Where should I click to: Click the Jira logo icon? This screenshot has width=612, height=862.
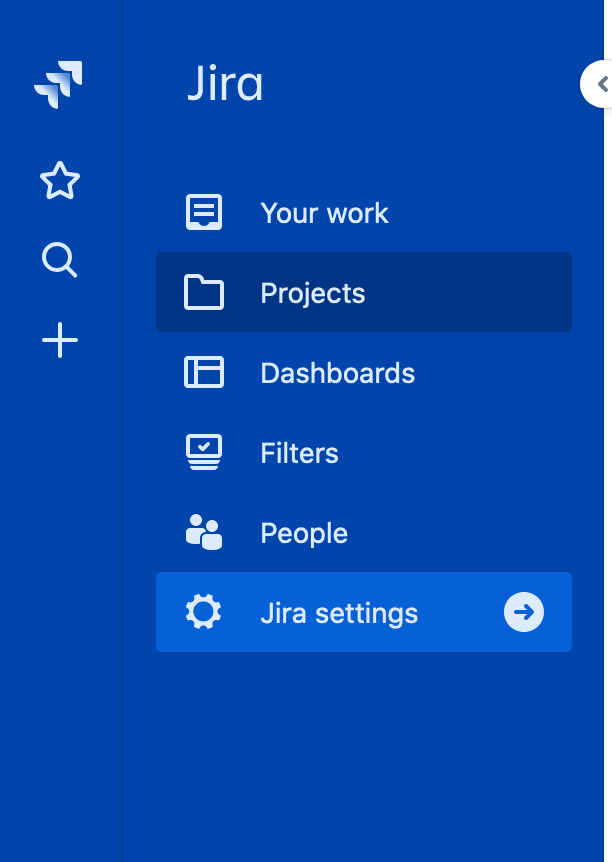coord(58,84)
